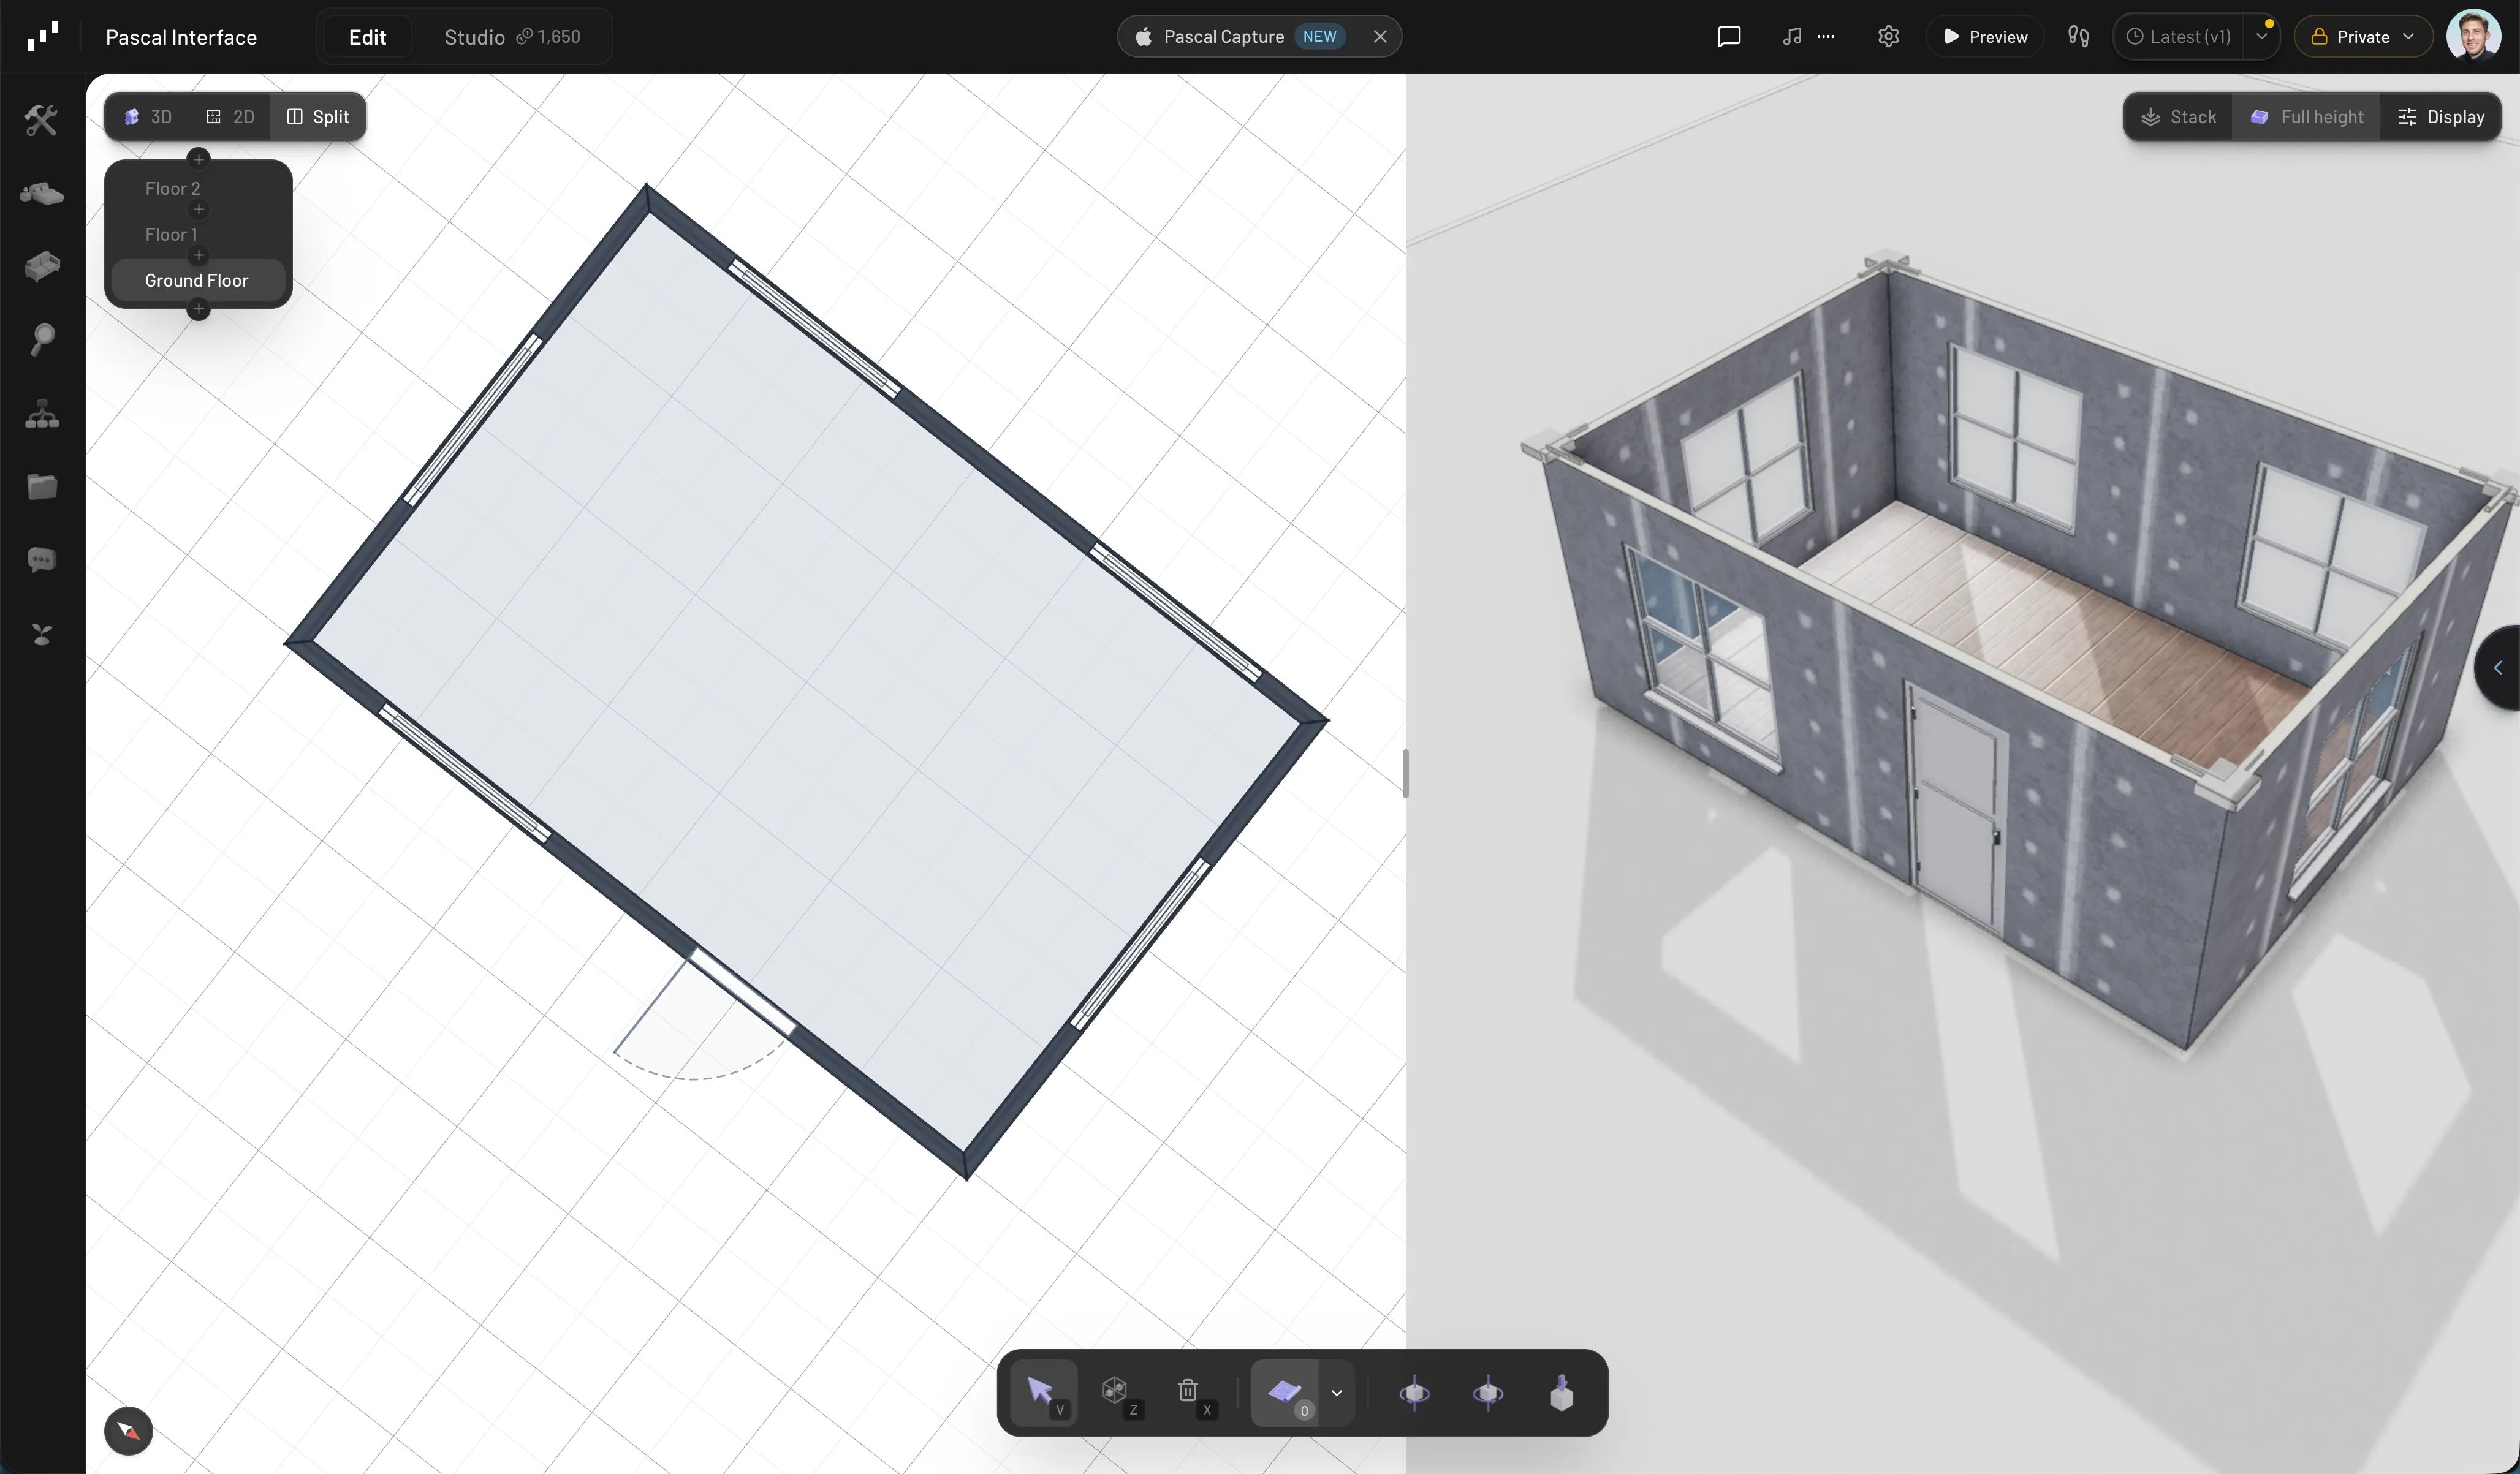Select Ground Floor in the level list
Screen dimensions: 2520x1474
[198, 280]
